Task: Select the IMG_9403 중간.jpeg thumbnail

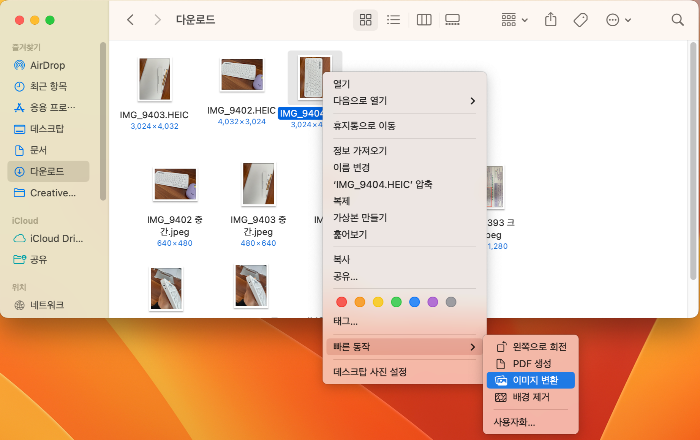Action: (258, 184)
